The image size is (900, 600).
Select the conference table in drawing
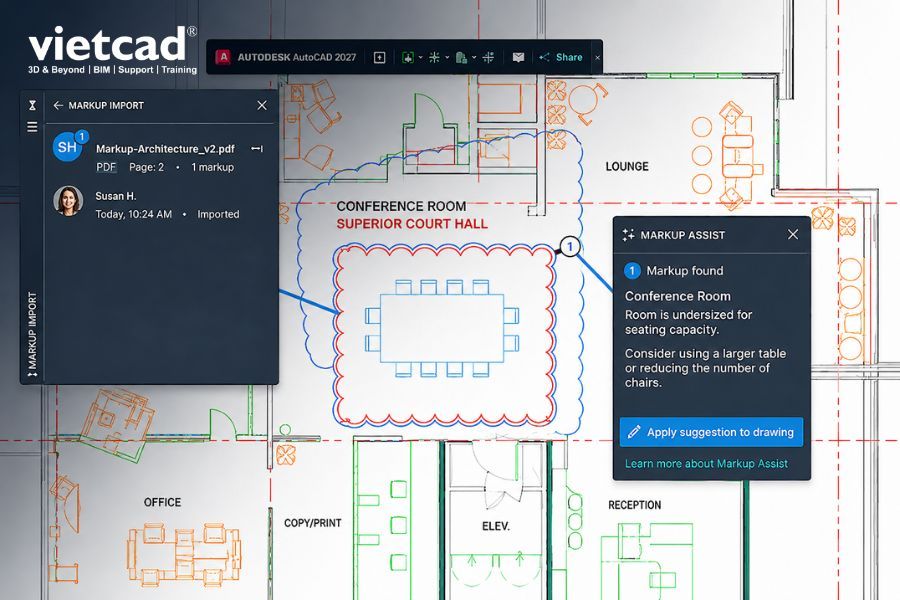click(442, 328)
